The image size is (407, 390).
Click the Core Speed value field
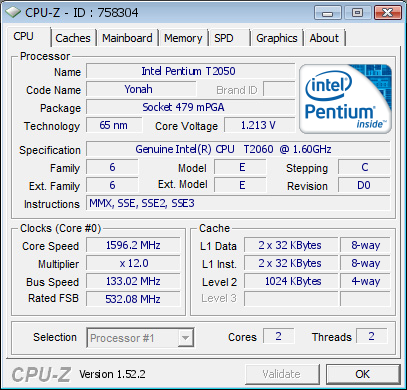[x=133, y=245]
